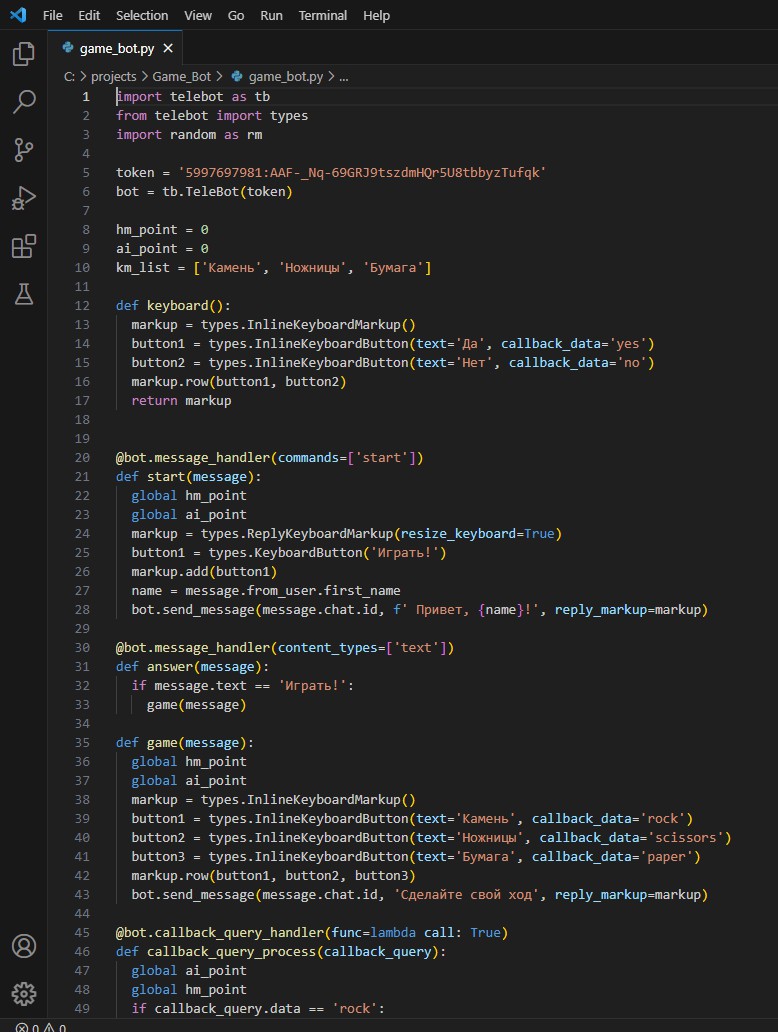Click 'return markup' on line 17

click(181, 400)
